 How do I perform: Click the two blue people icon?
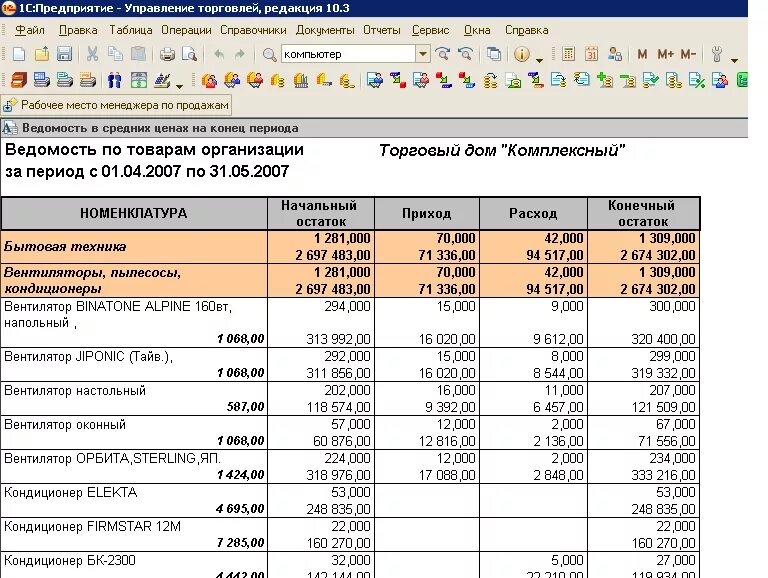(115, 80)
